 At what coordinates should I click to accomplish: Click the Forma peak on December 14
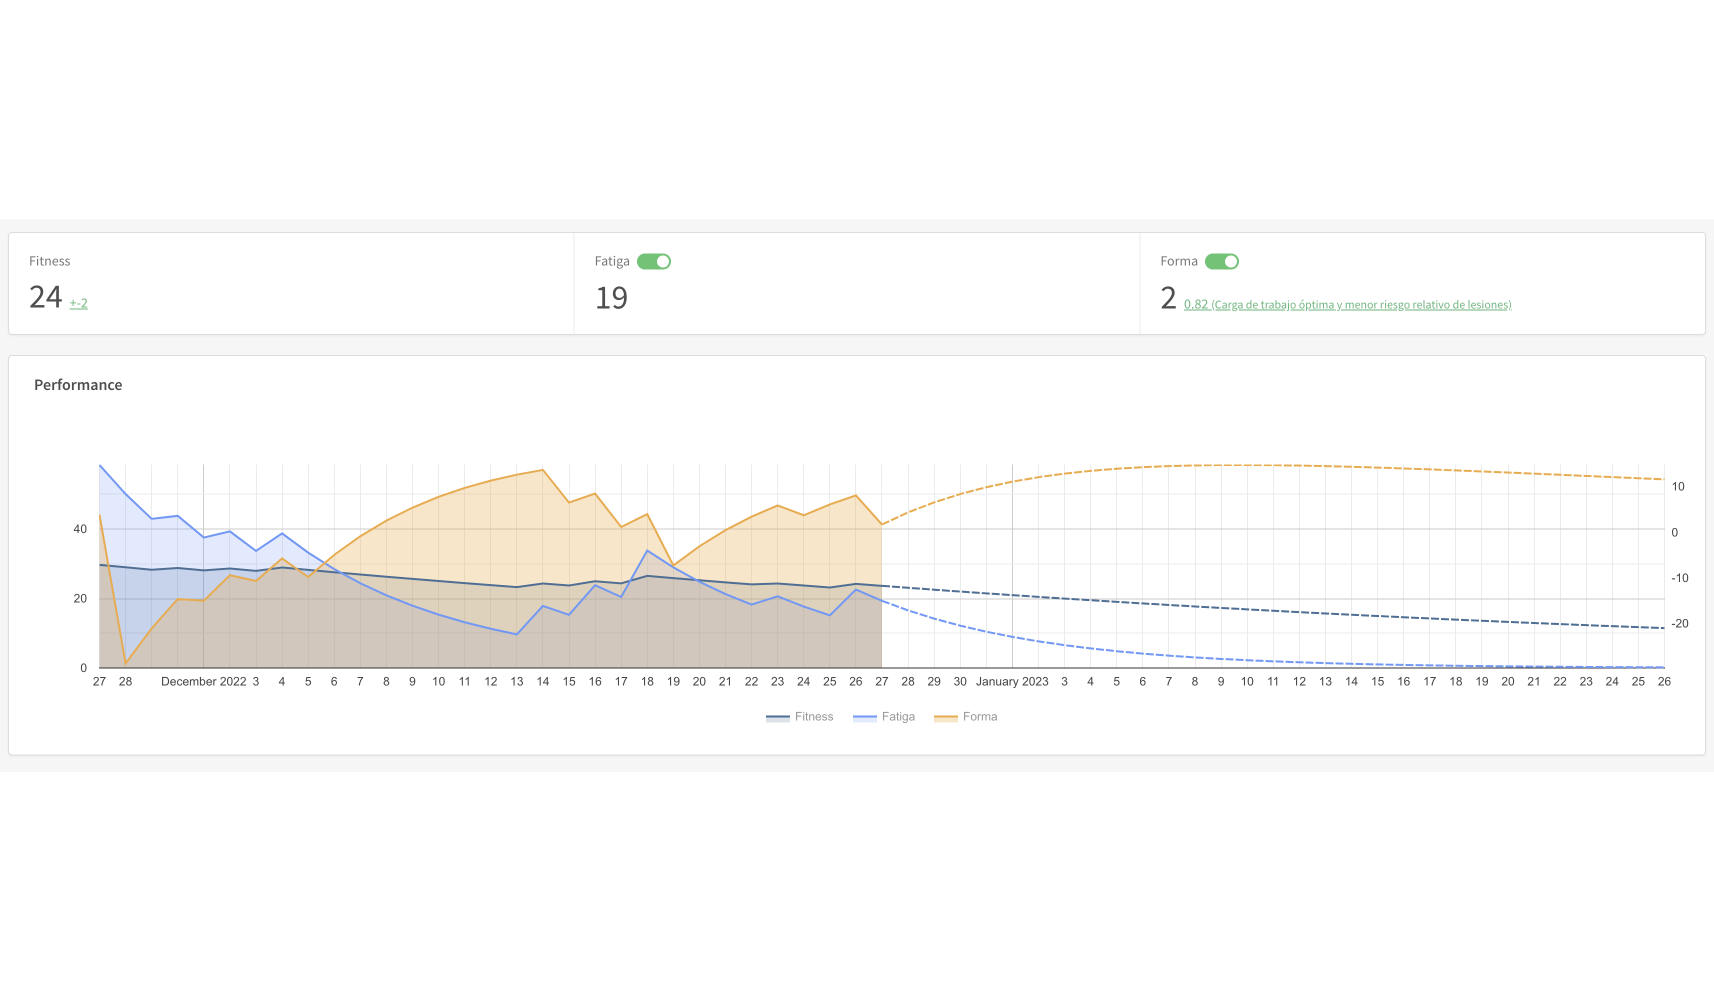pos(543,470)
